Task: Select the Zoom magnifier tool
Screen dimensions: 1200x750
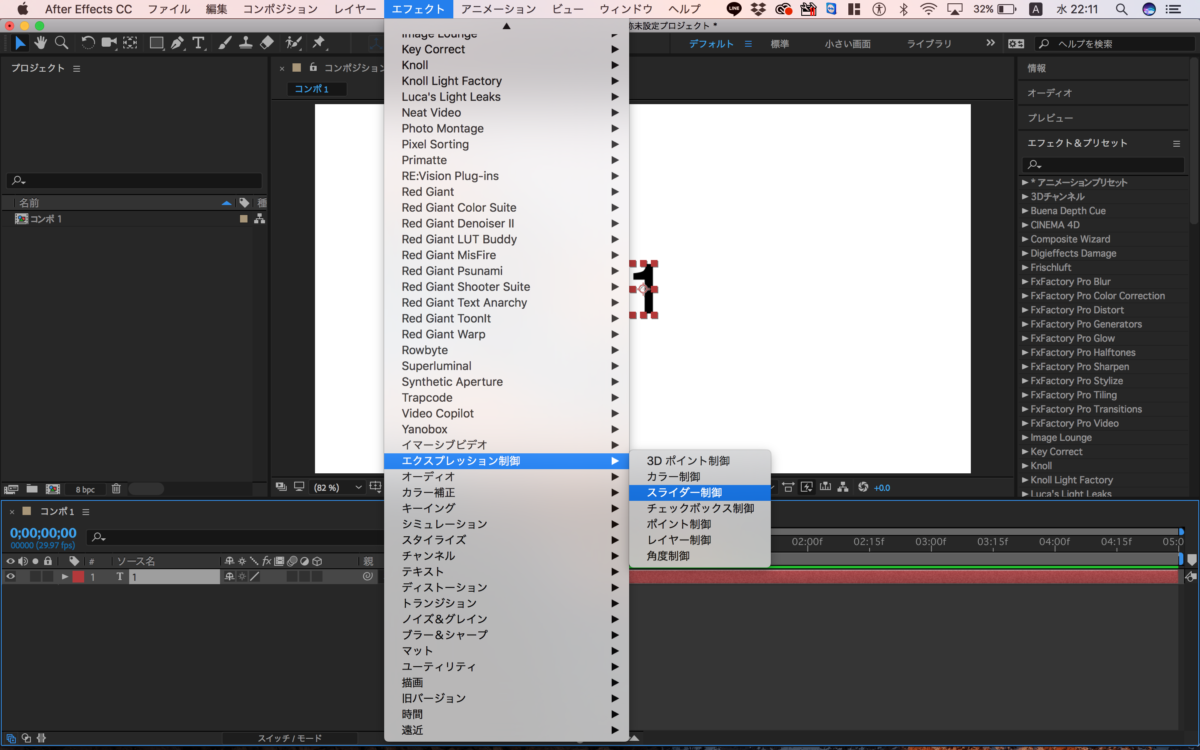Action: tap(61, 43)
